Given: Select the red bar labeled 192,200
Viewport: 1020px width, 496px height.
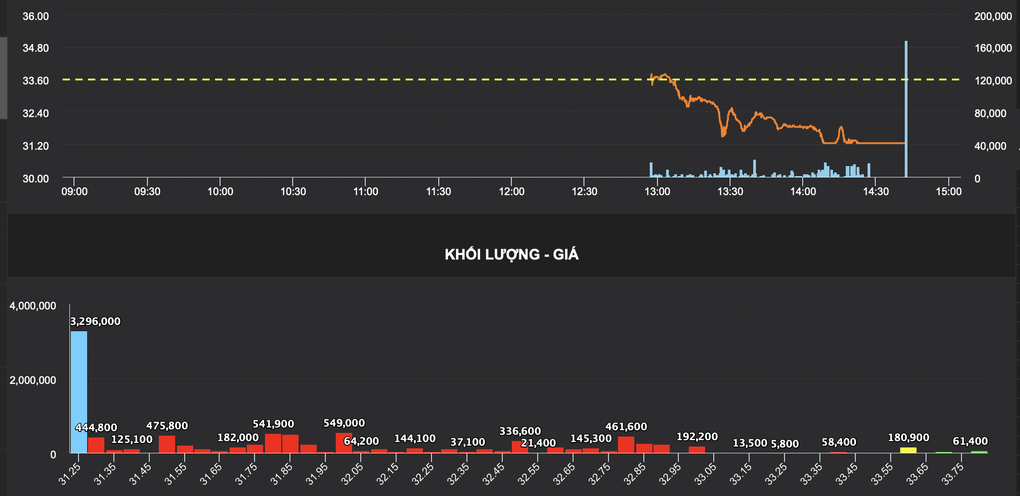Looking at the screenshot, I should coord(697,449).
